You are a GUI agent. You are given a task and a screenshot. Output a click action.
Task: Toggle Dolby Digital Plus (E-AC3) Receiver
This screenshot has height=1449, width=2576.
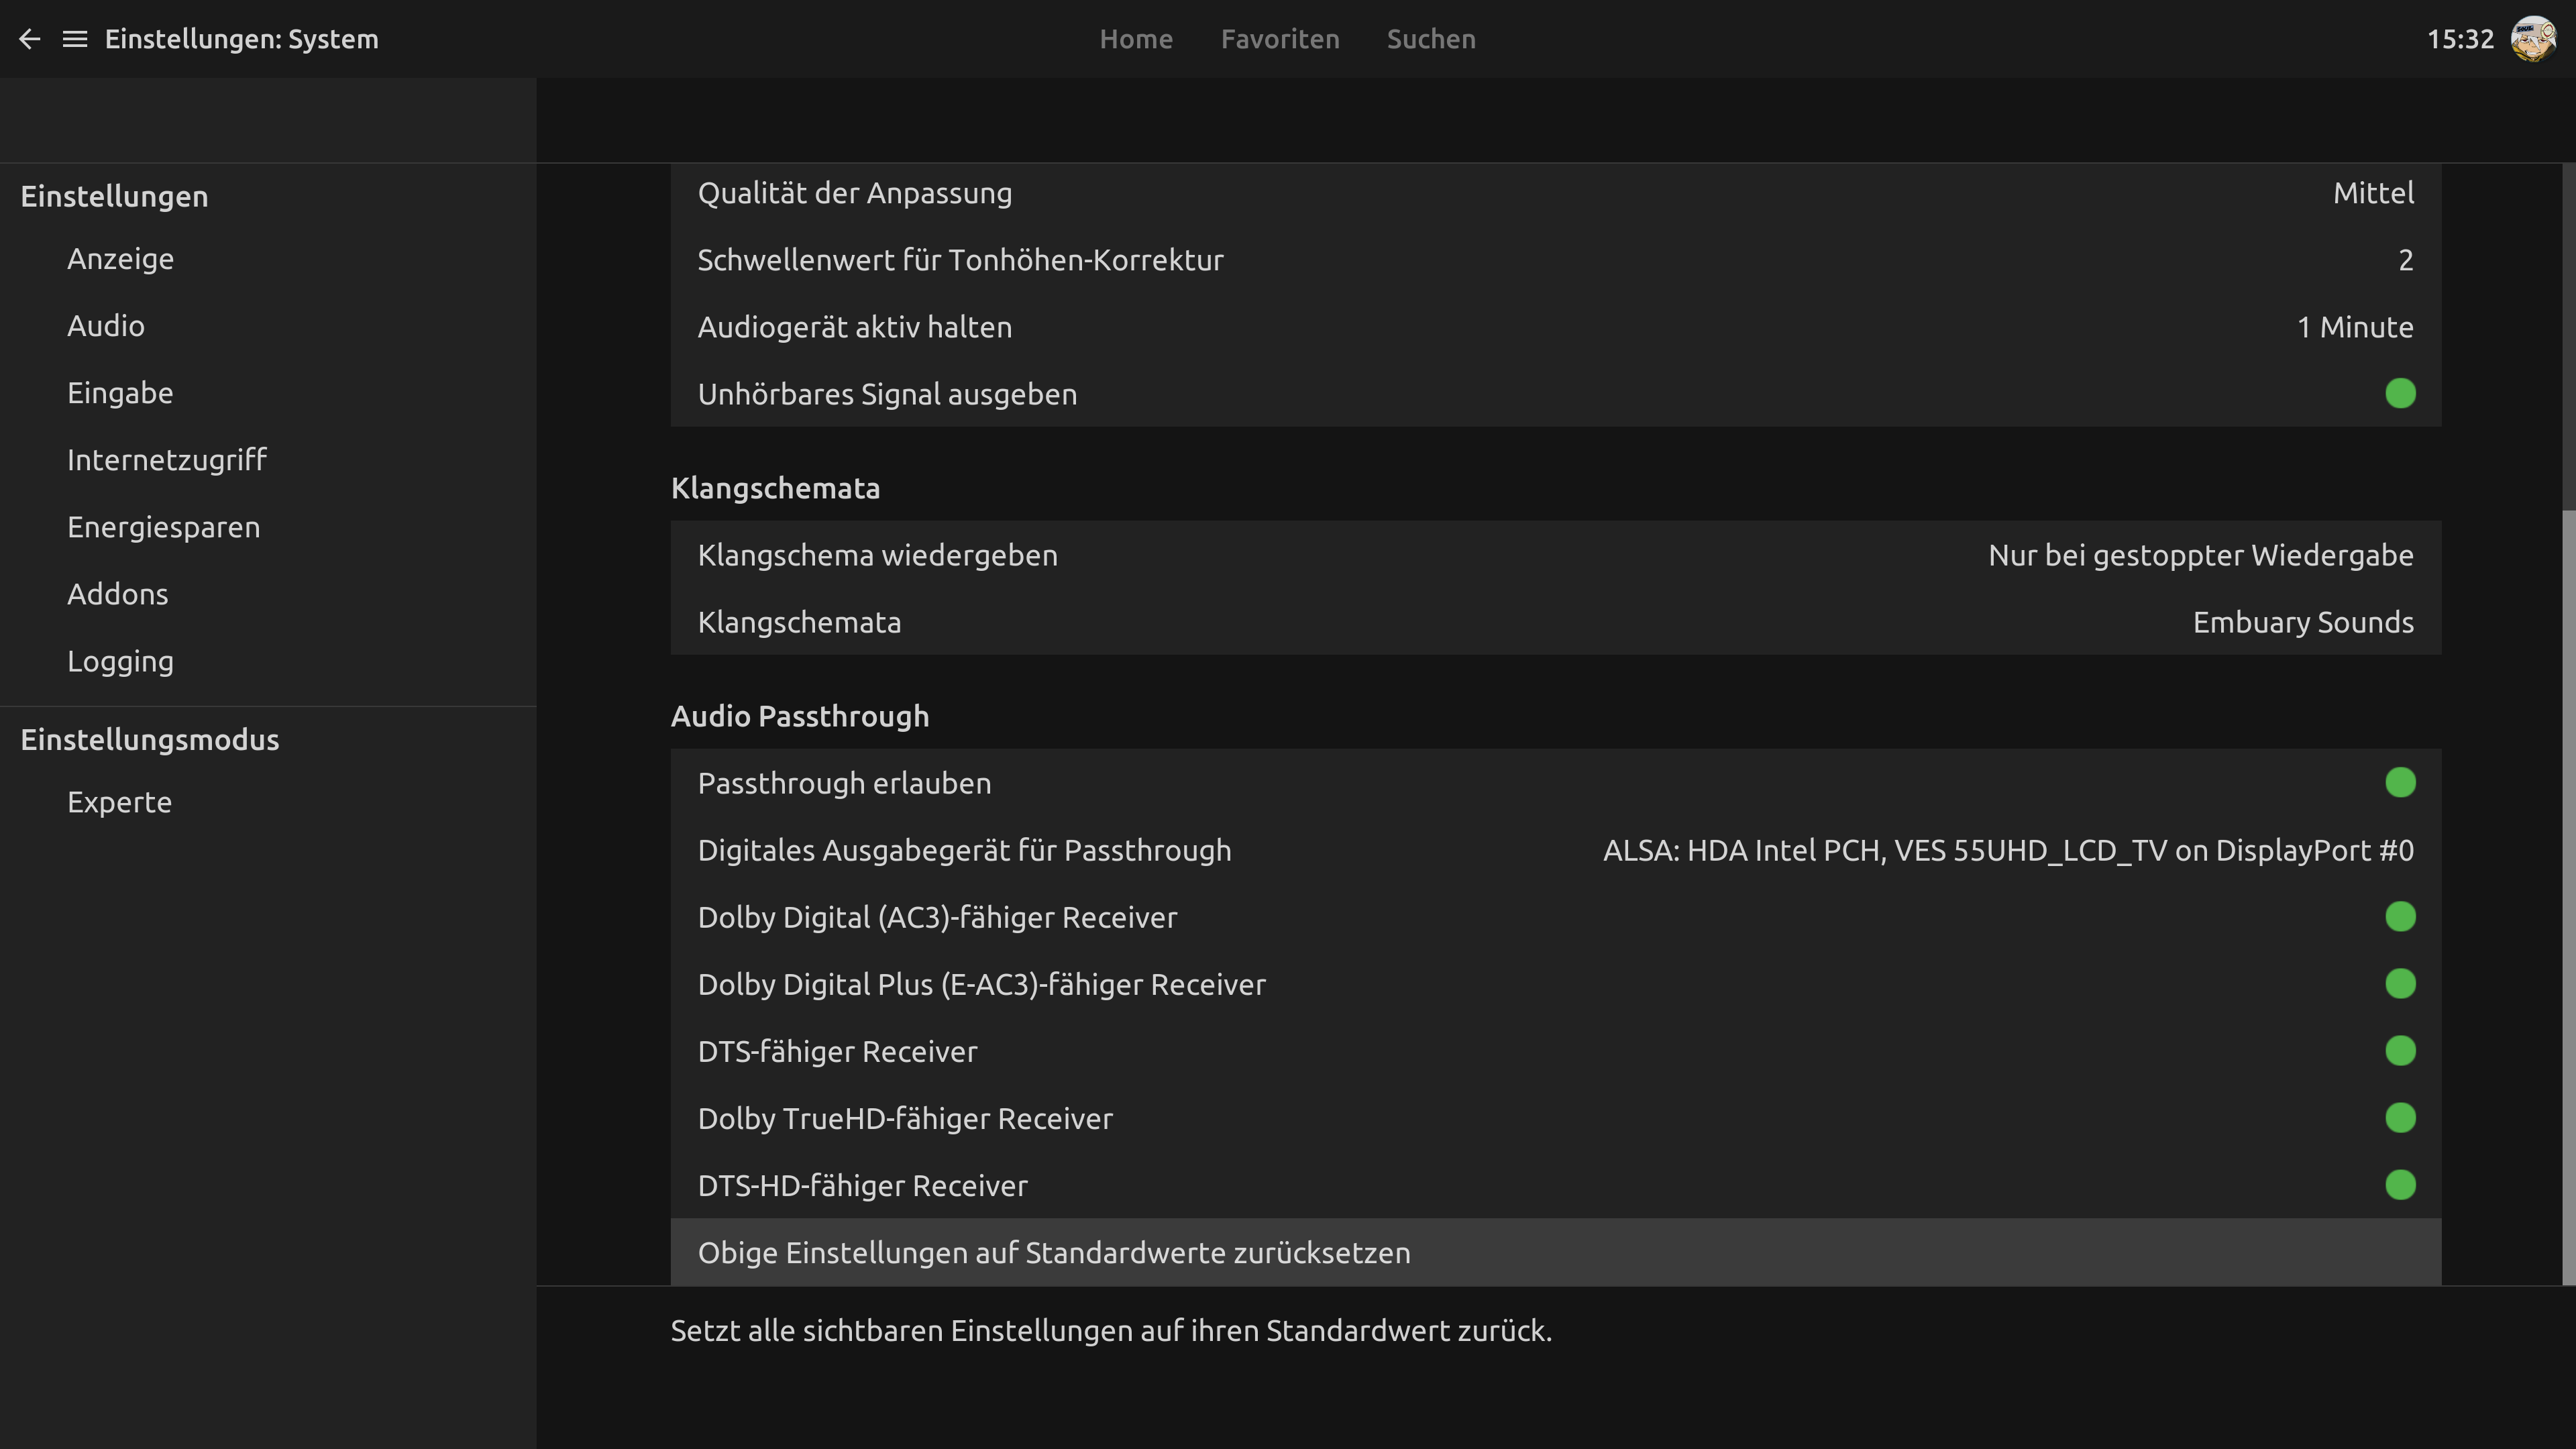2400,984
